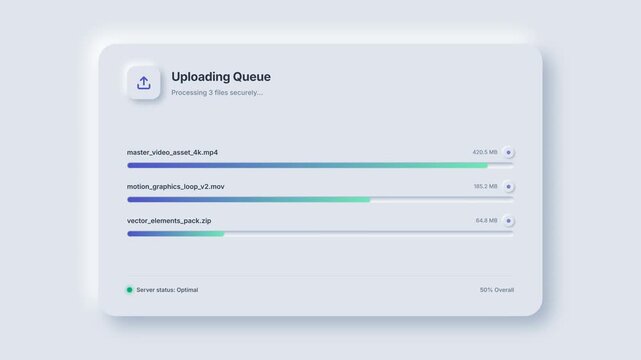Click the 420.5 MB file size

(485, 152)
